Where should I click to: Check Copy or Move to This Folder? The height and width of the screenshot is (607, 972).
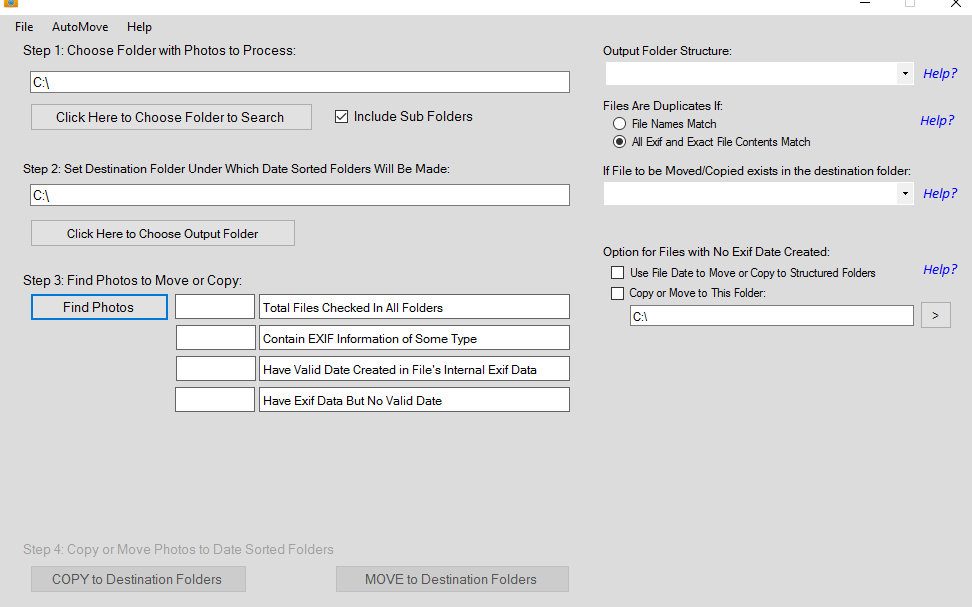tap(617, 294)
